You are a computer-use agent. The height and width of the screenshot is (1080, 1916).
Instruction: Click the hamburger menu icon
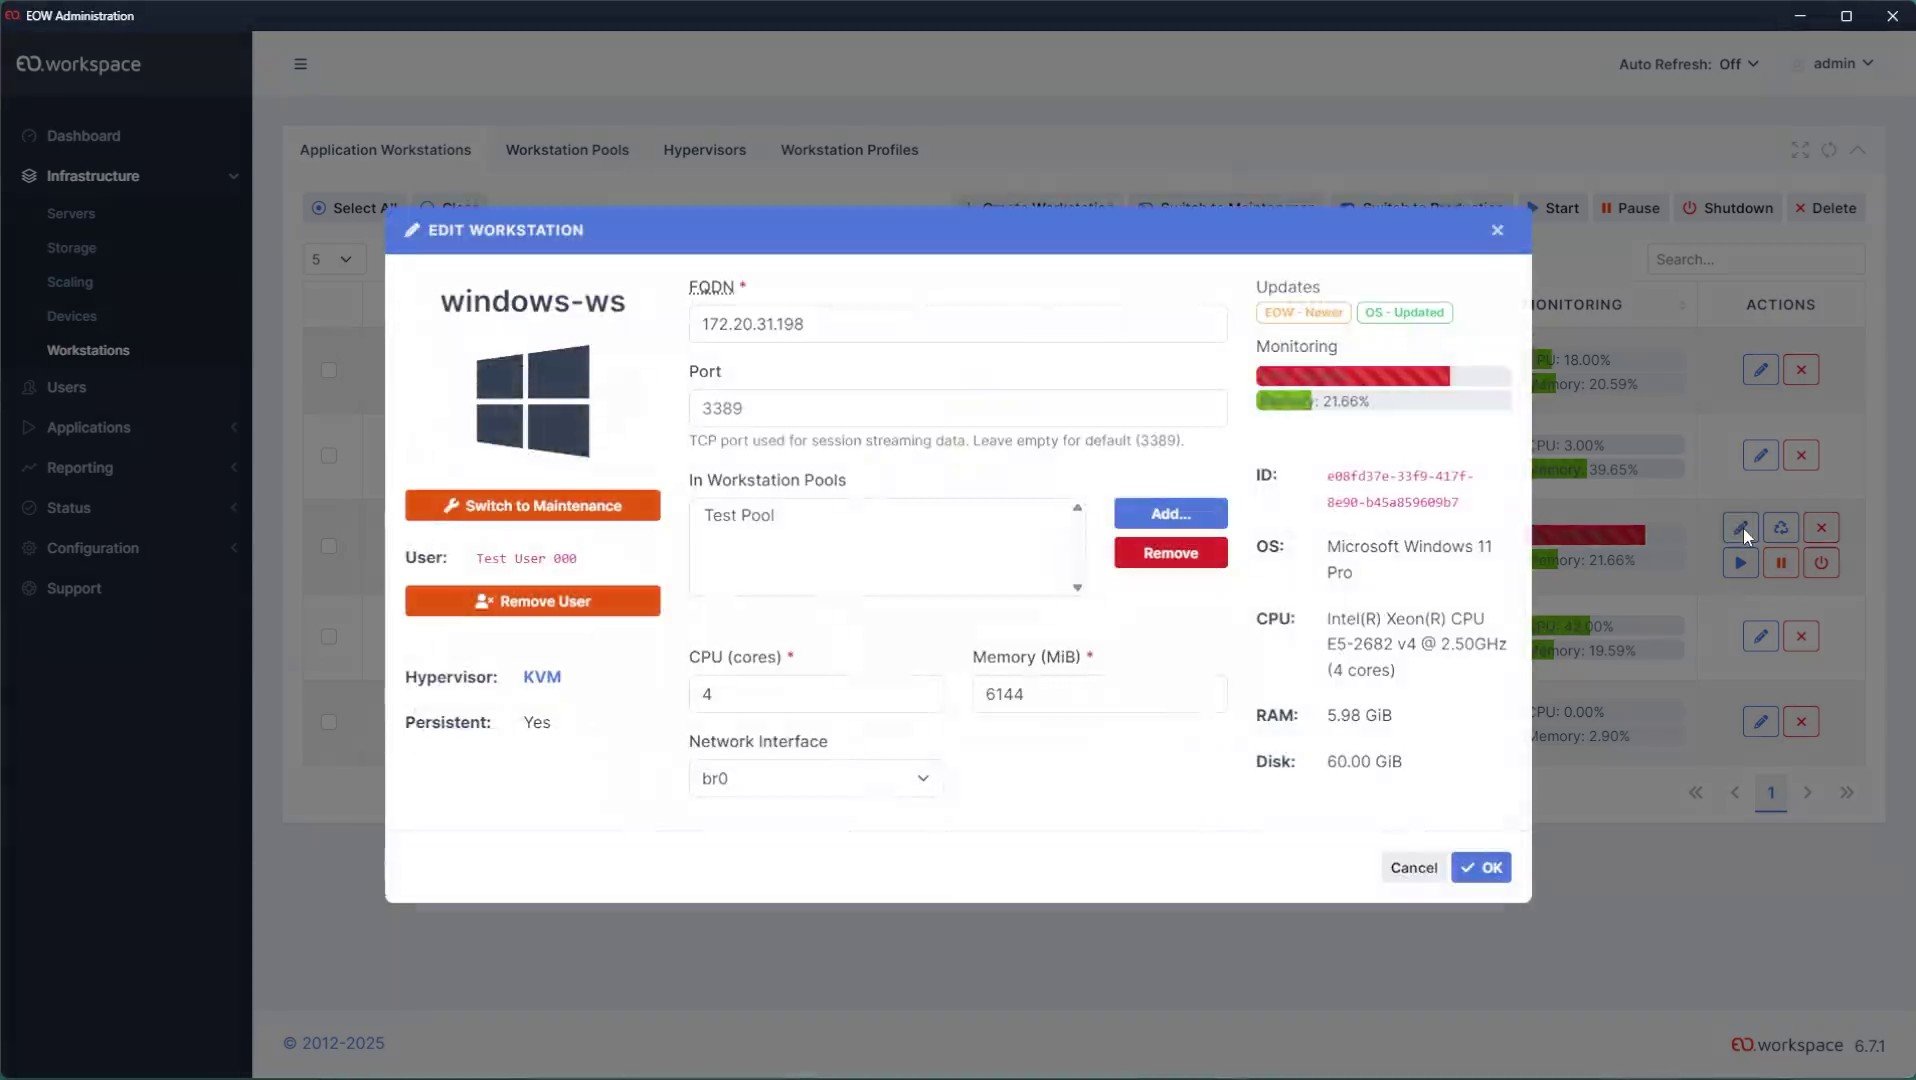click(x=300, y=64)
